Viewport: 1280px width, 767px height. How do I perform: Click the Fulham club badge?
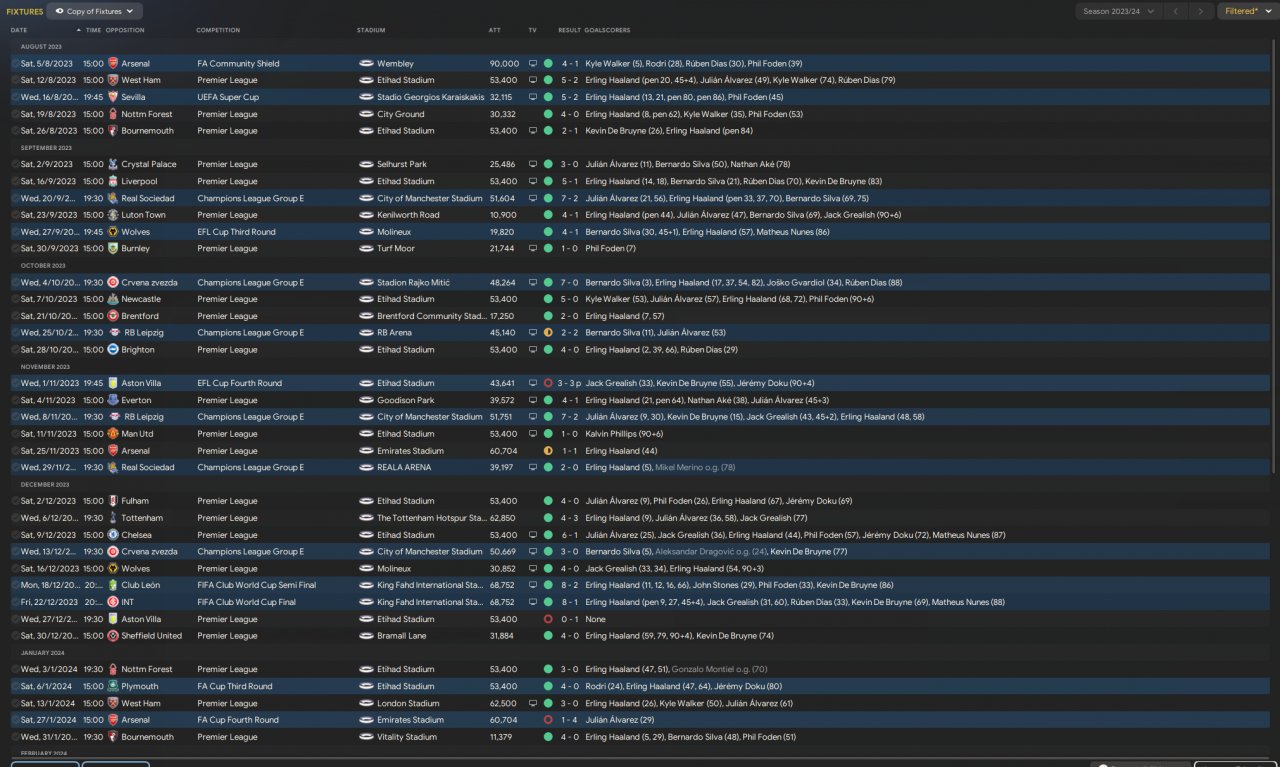coord(113,501)
